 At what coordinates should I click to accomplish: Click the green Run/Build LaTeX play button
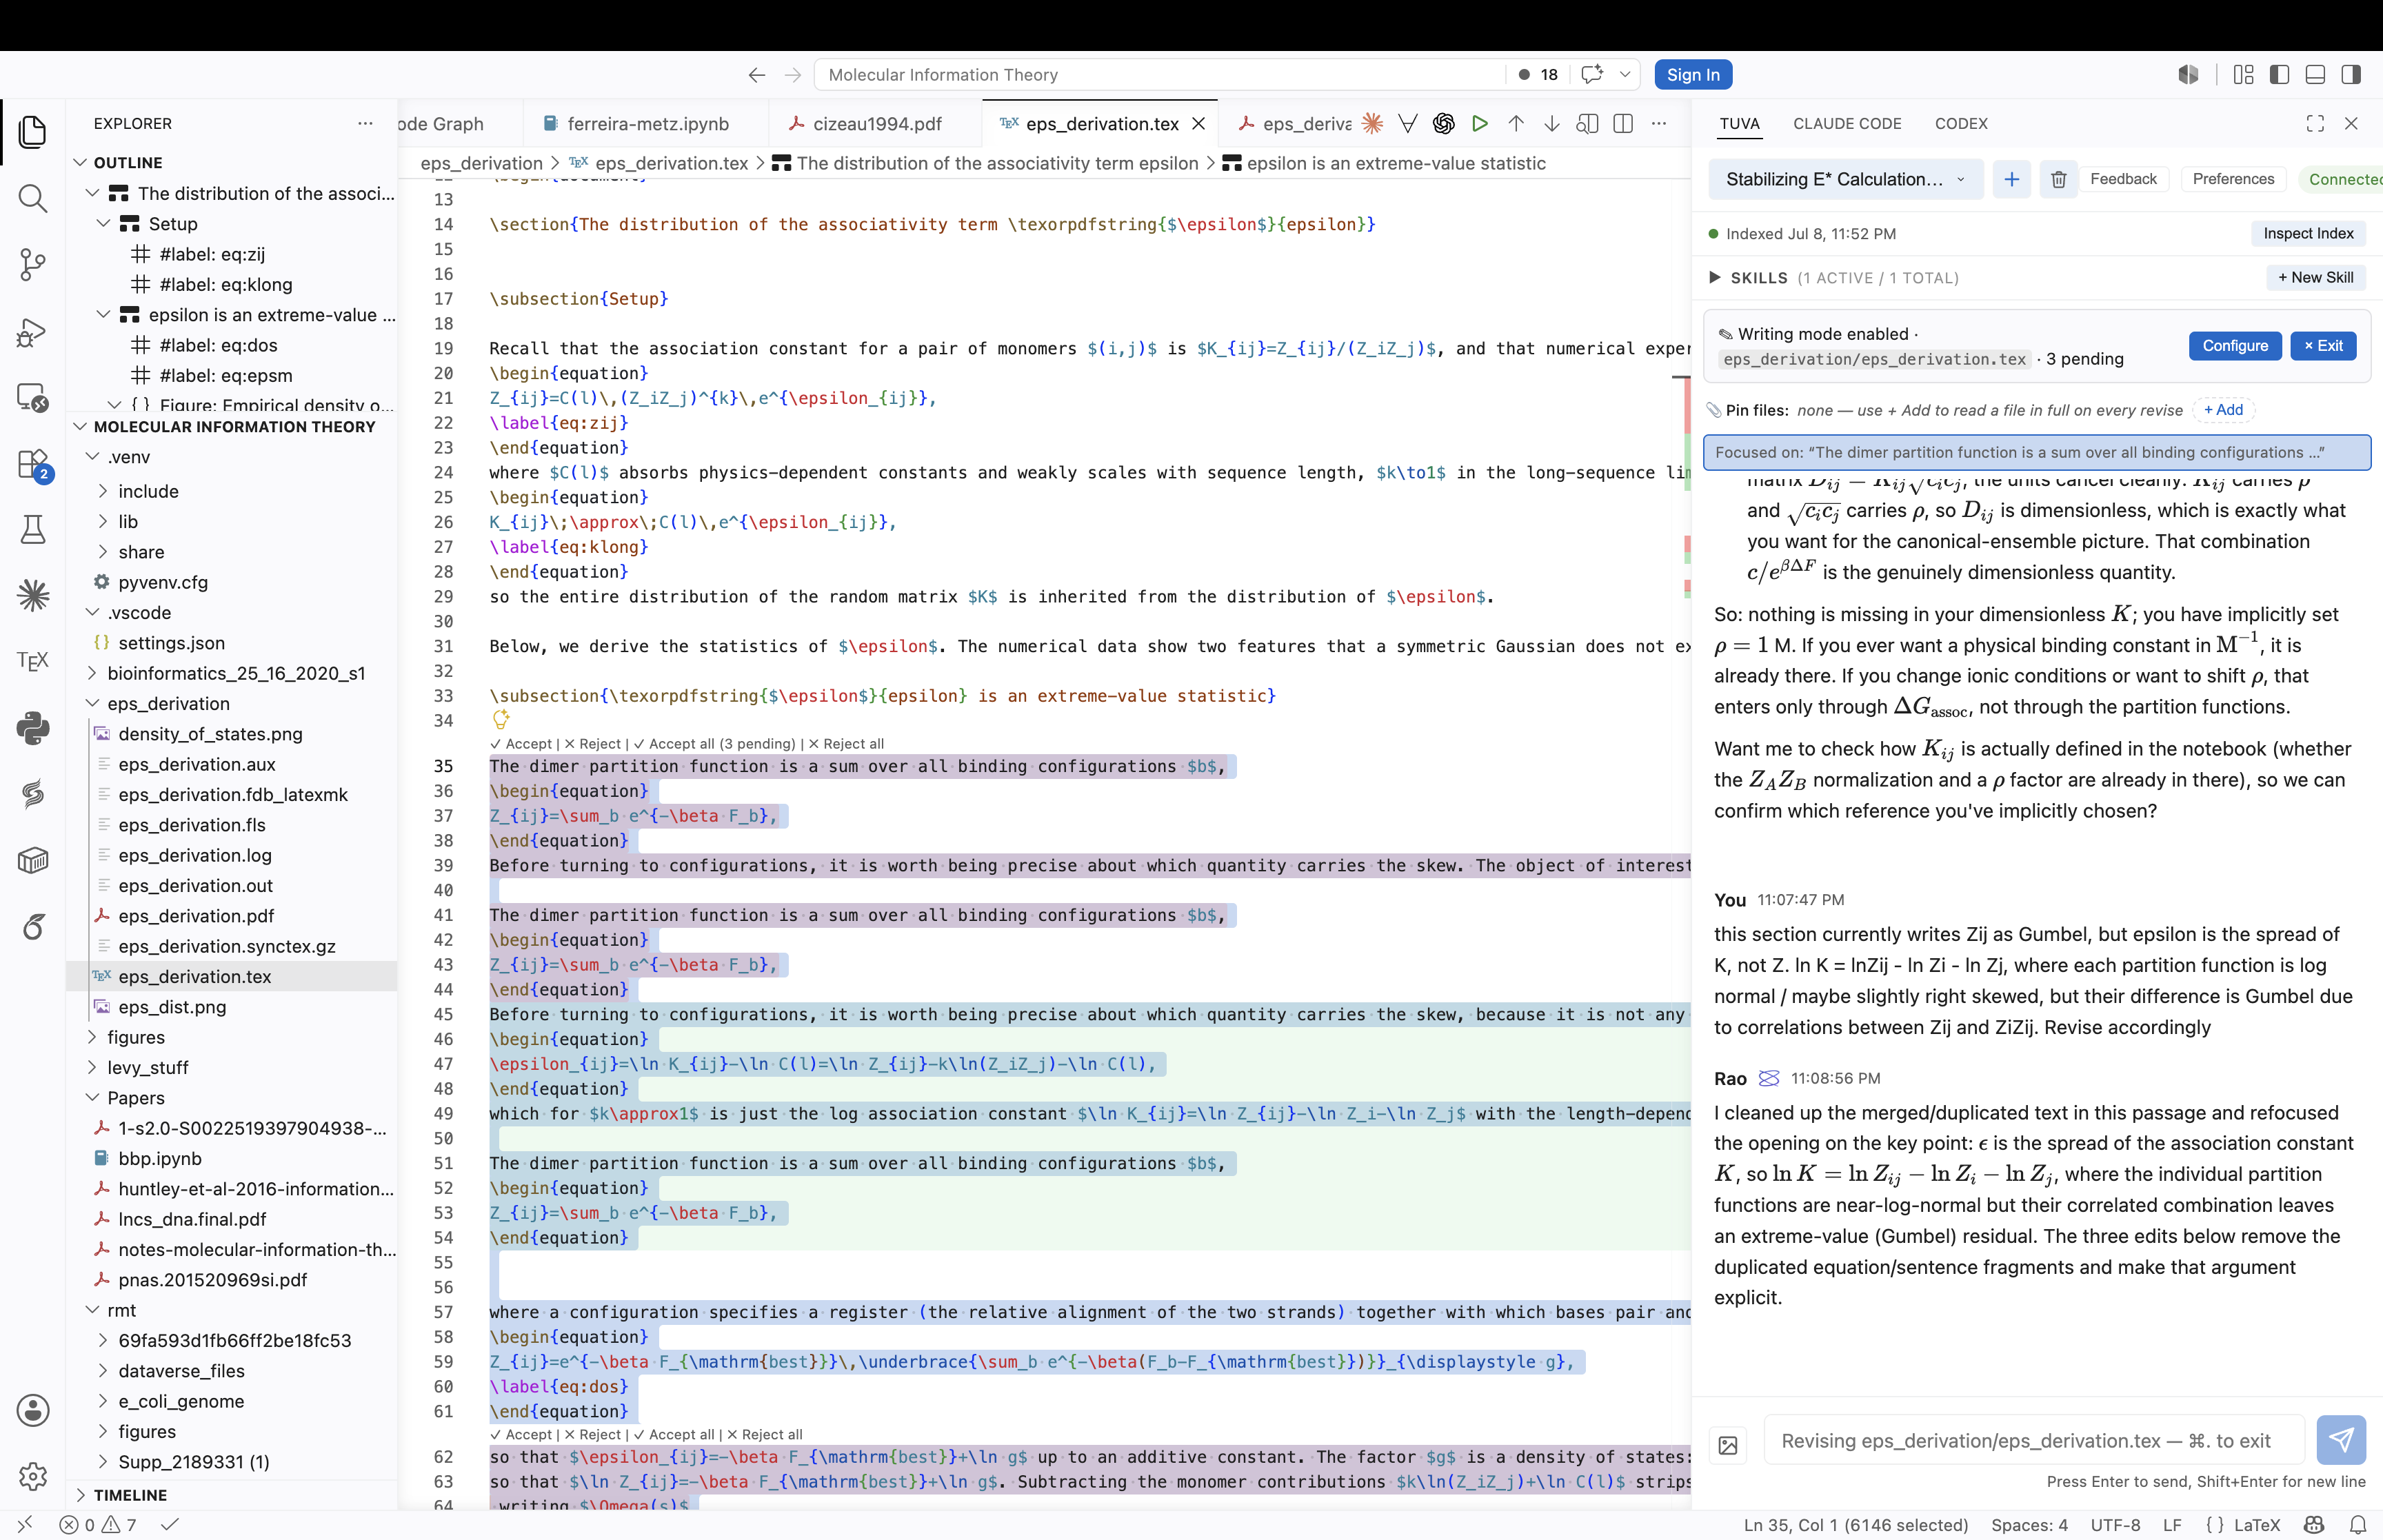tap(1480, 124)
